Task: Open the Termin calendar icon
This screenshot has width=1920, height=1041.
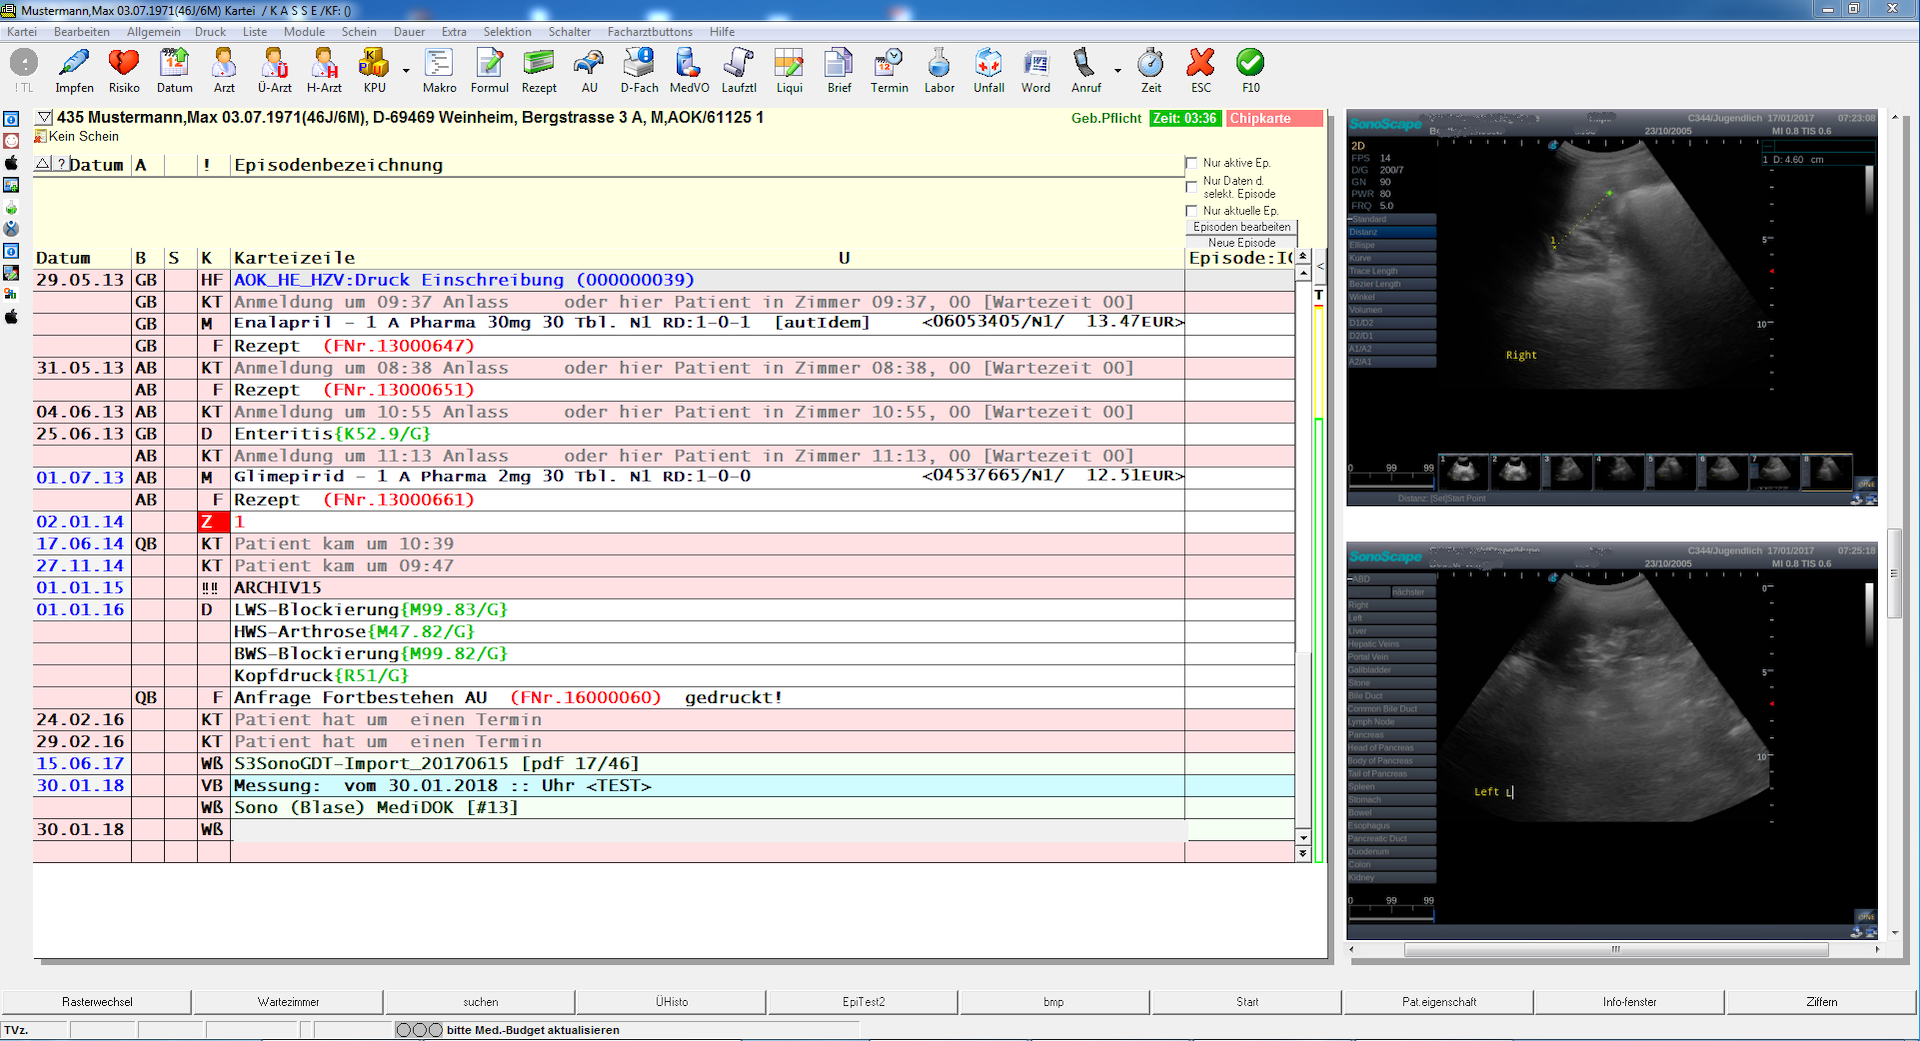Action: [x=888, y=64]
